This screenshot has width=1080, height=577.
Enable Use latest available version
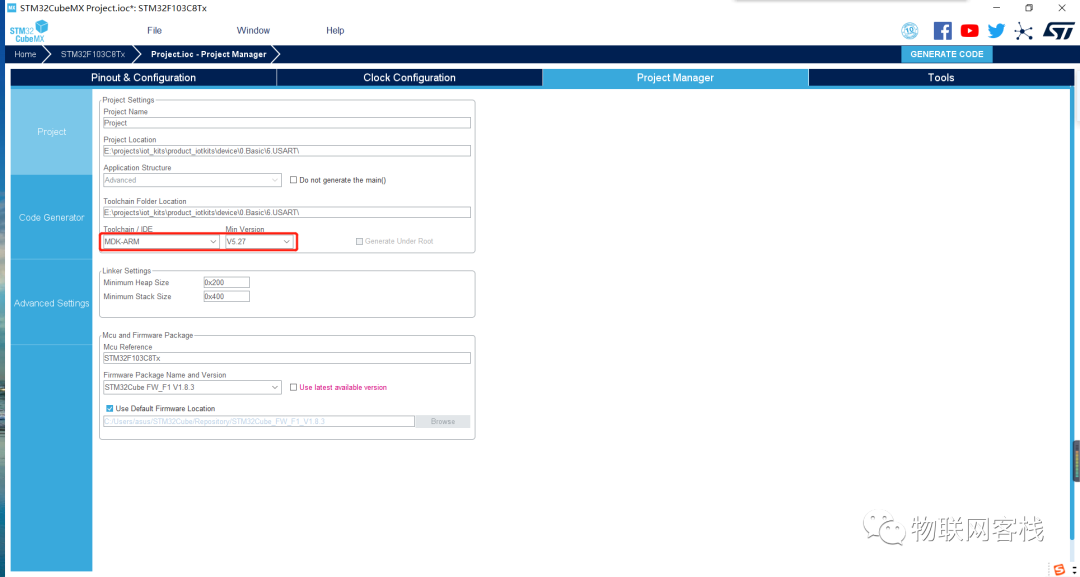pos(293,388)
